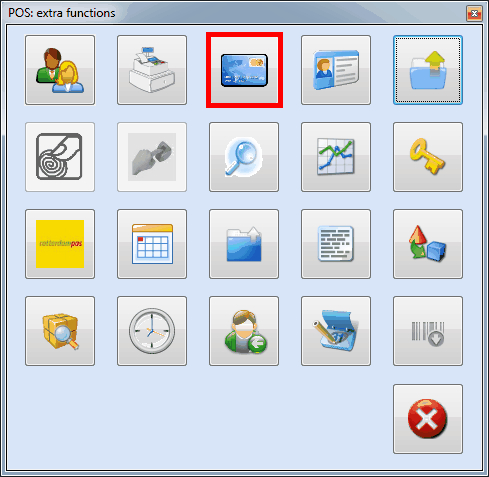Select the blue credit card button

(x=244, y=70)
